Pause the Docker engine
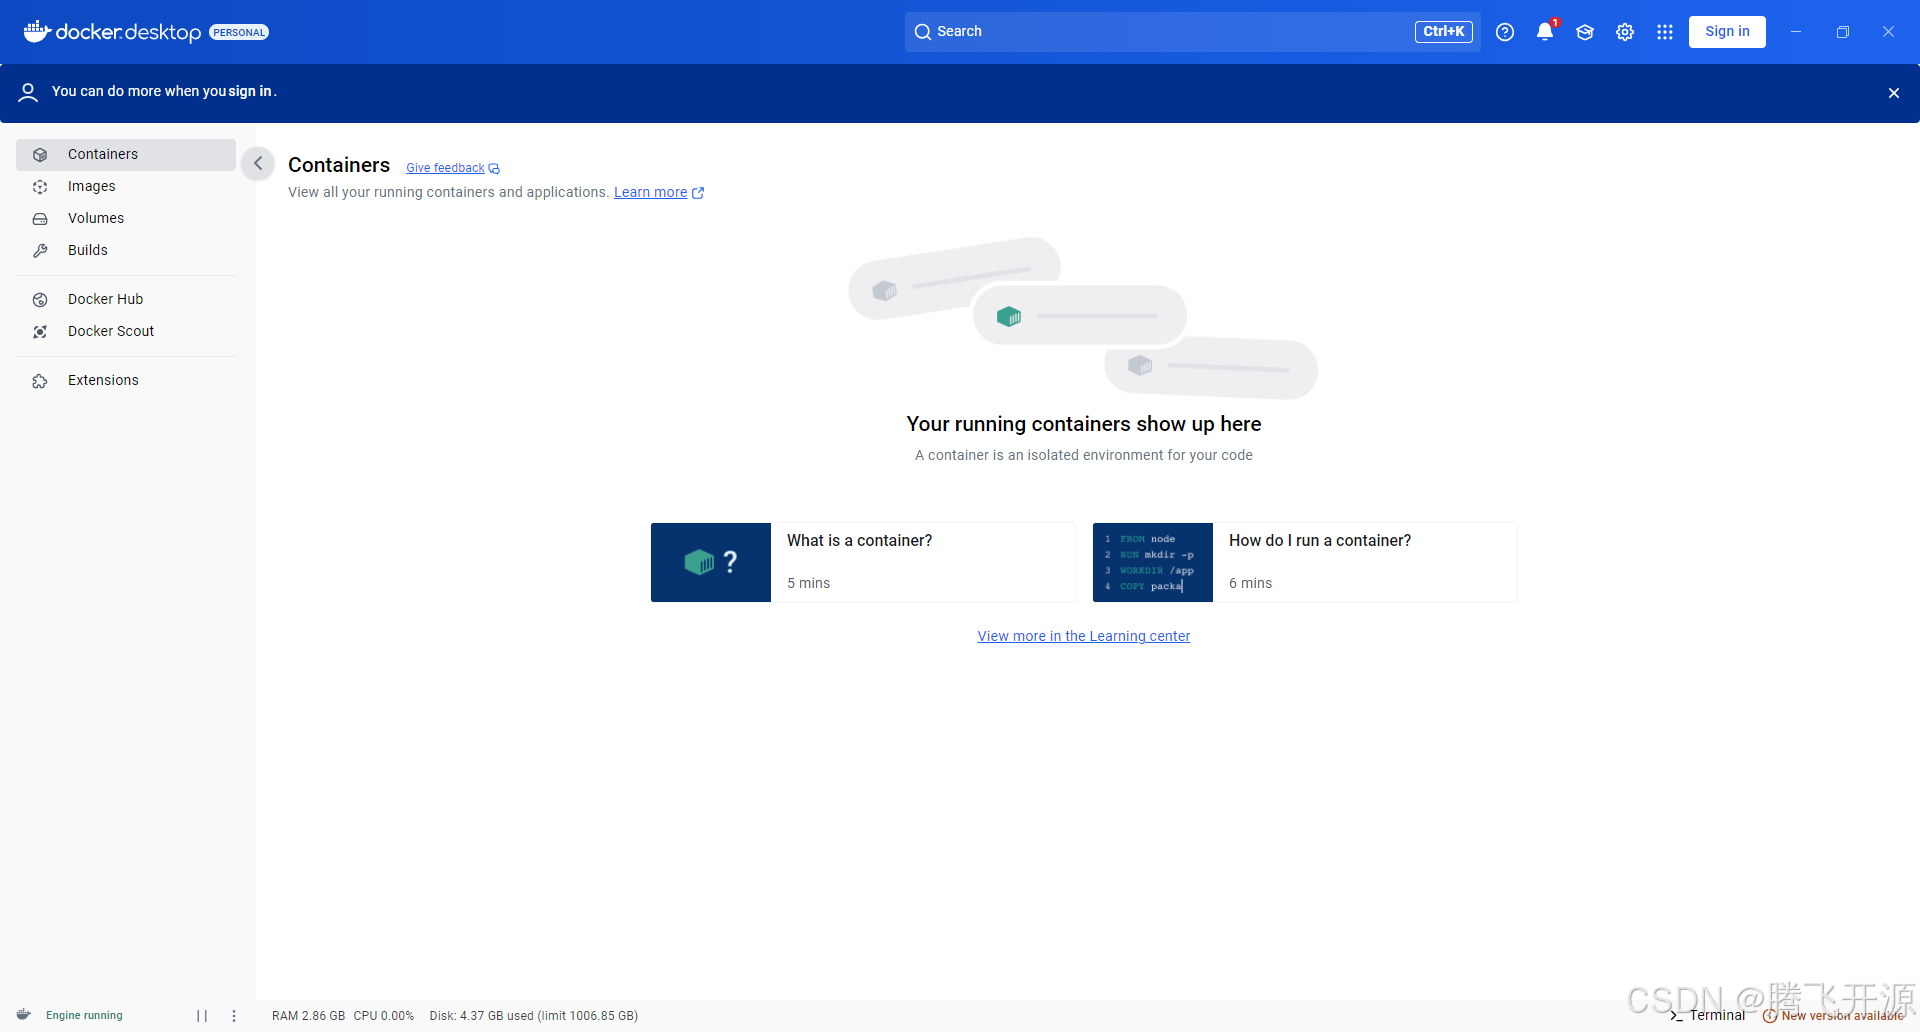The width and height of the screenshot is (1920, 1032). pos(202,1016)
